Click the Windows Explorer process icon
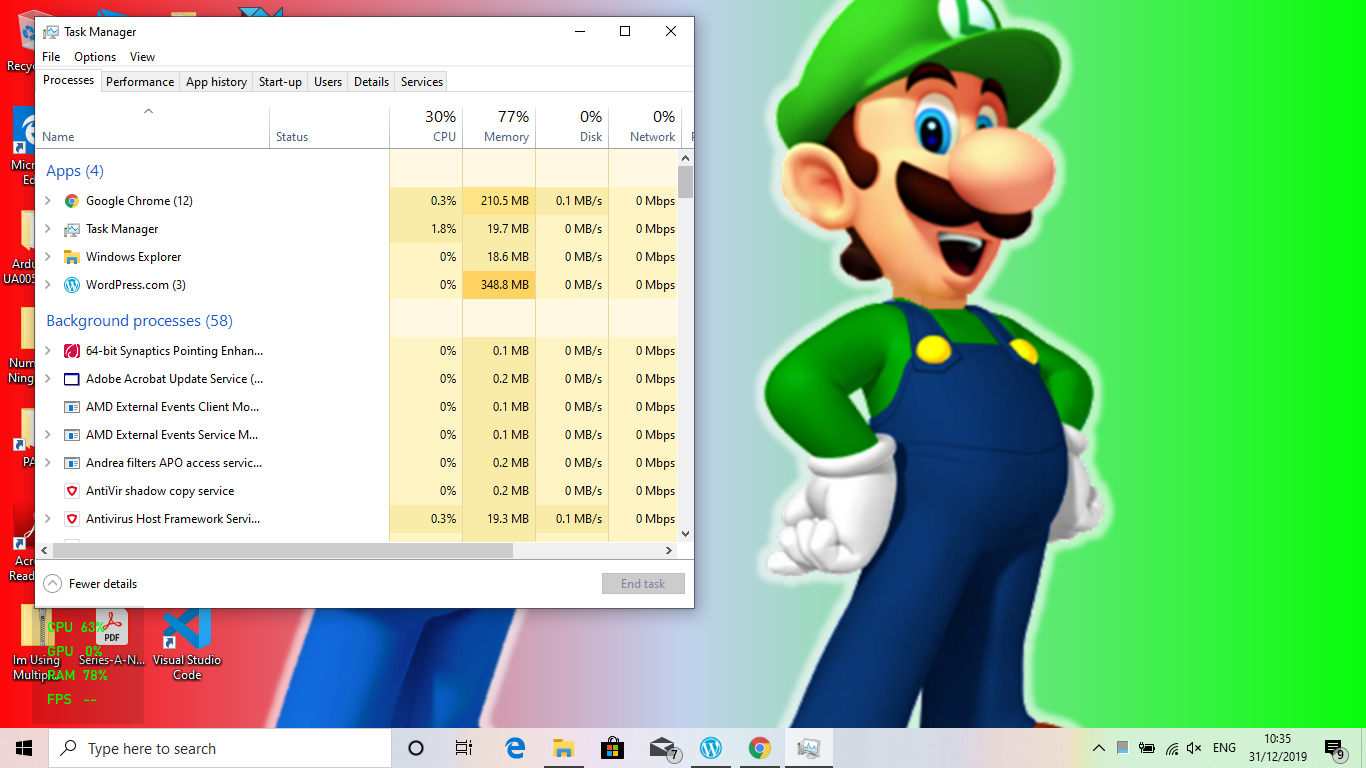 tap(72, 257)
